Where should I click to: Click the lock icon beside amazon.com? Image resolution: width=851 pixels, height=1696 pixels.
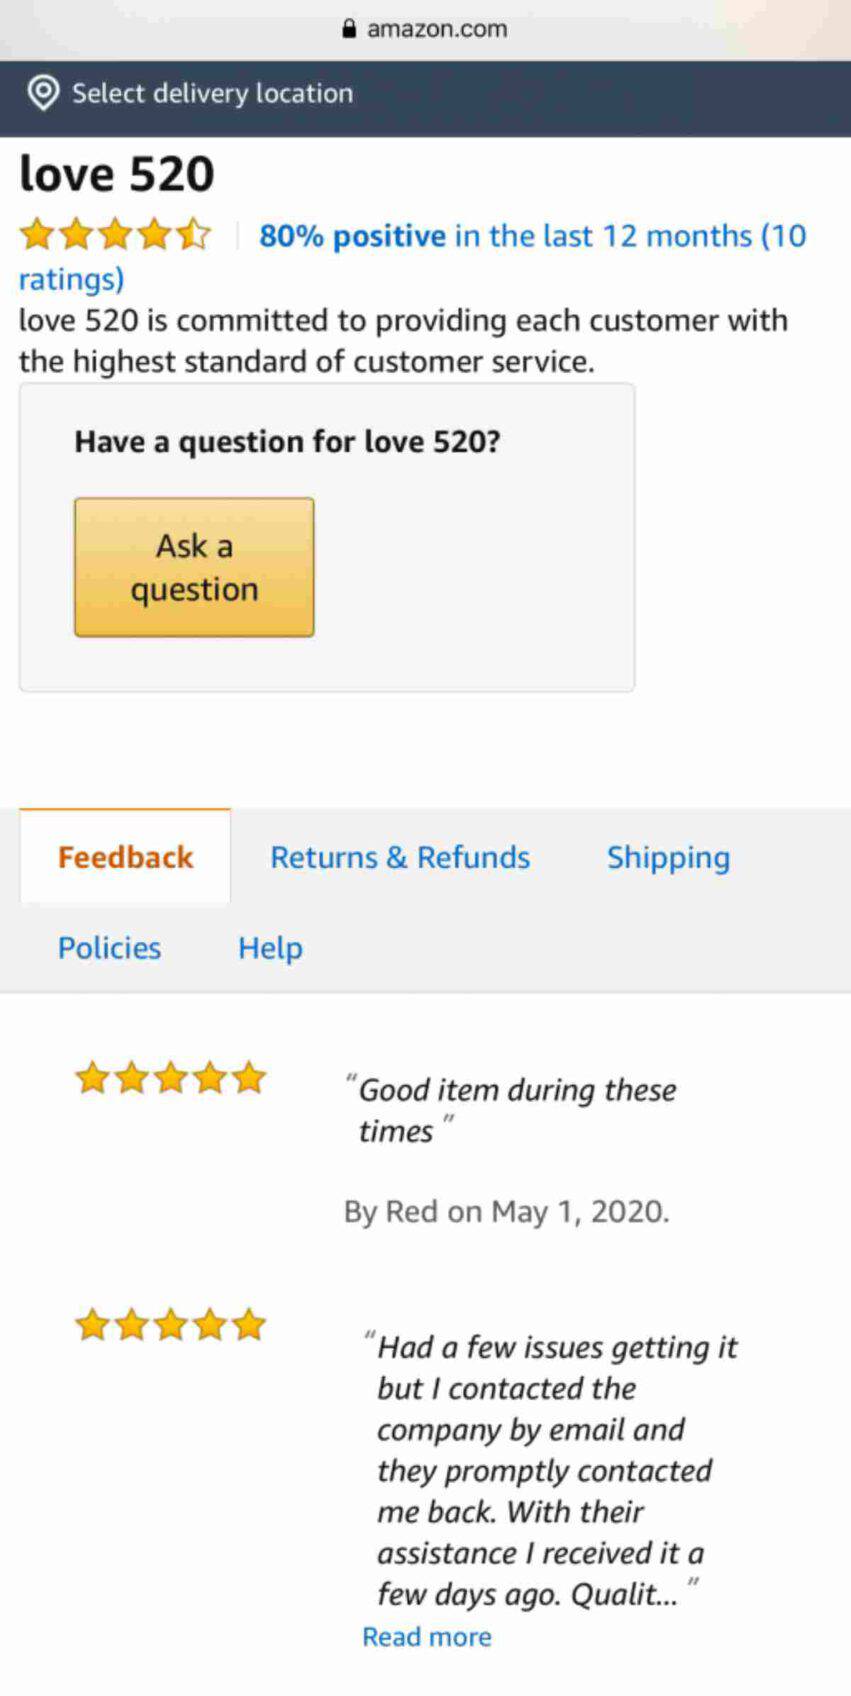[x=349, y=29]
